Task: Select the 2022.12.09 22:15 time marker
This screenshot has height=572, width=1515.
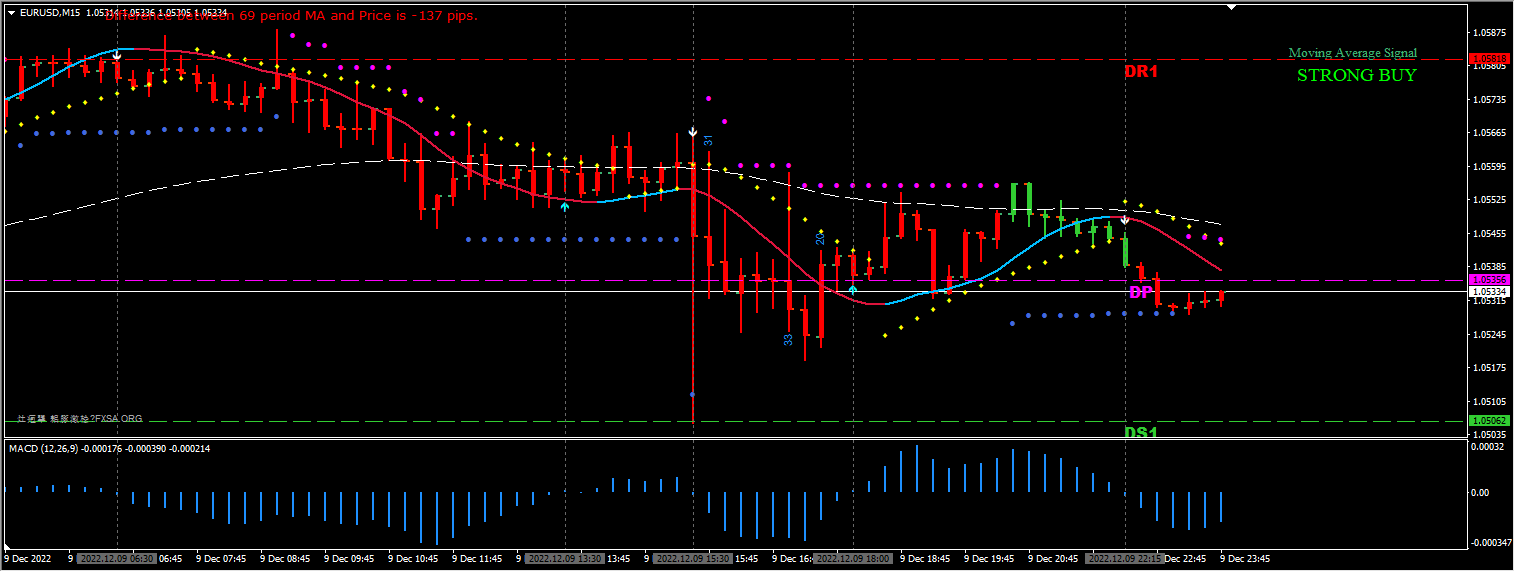Action: (1125, 558)
